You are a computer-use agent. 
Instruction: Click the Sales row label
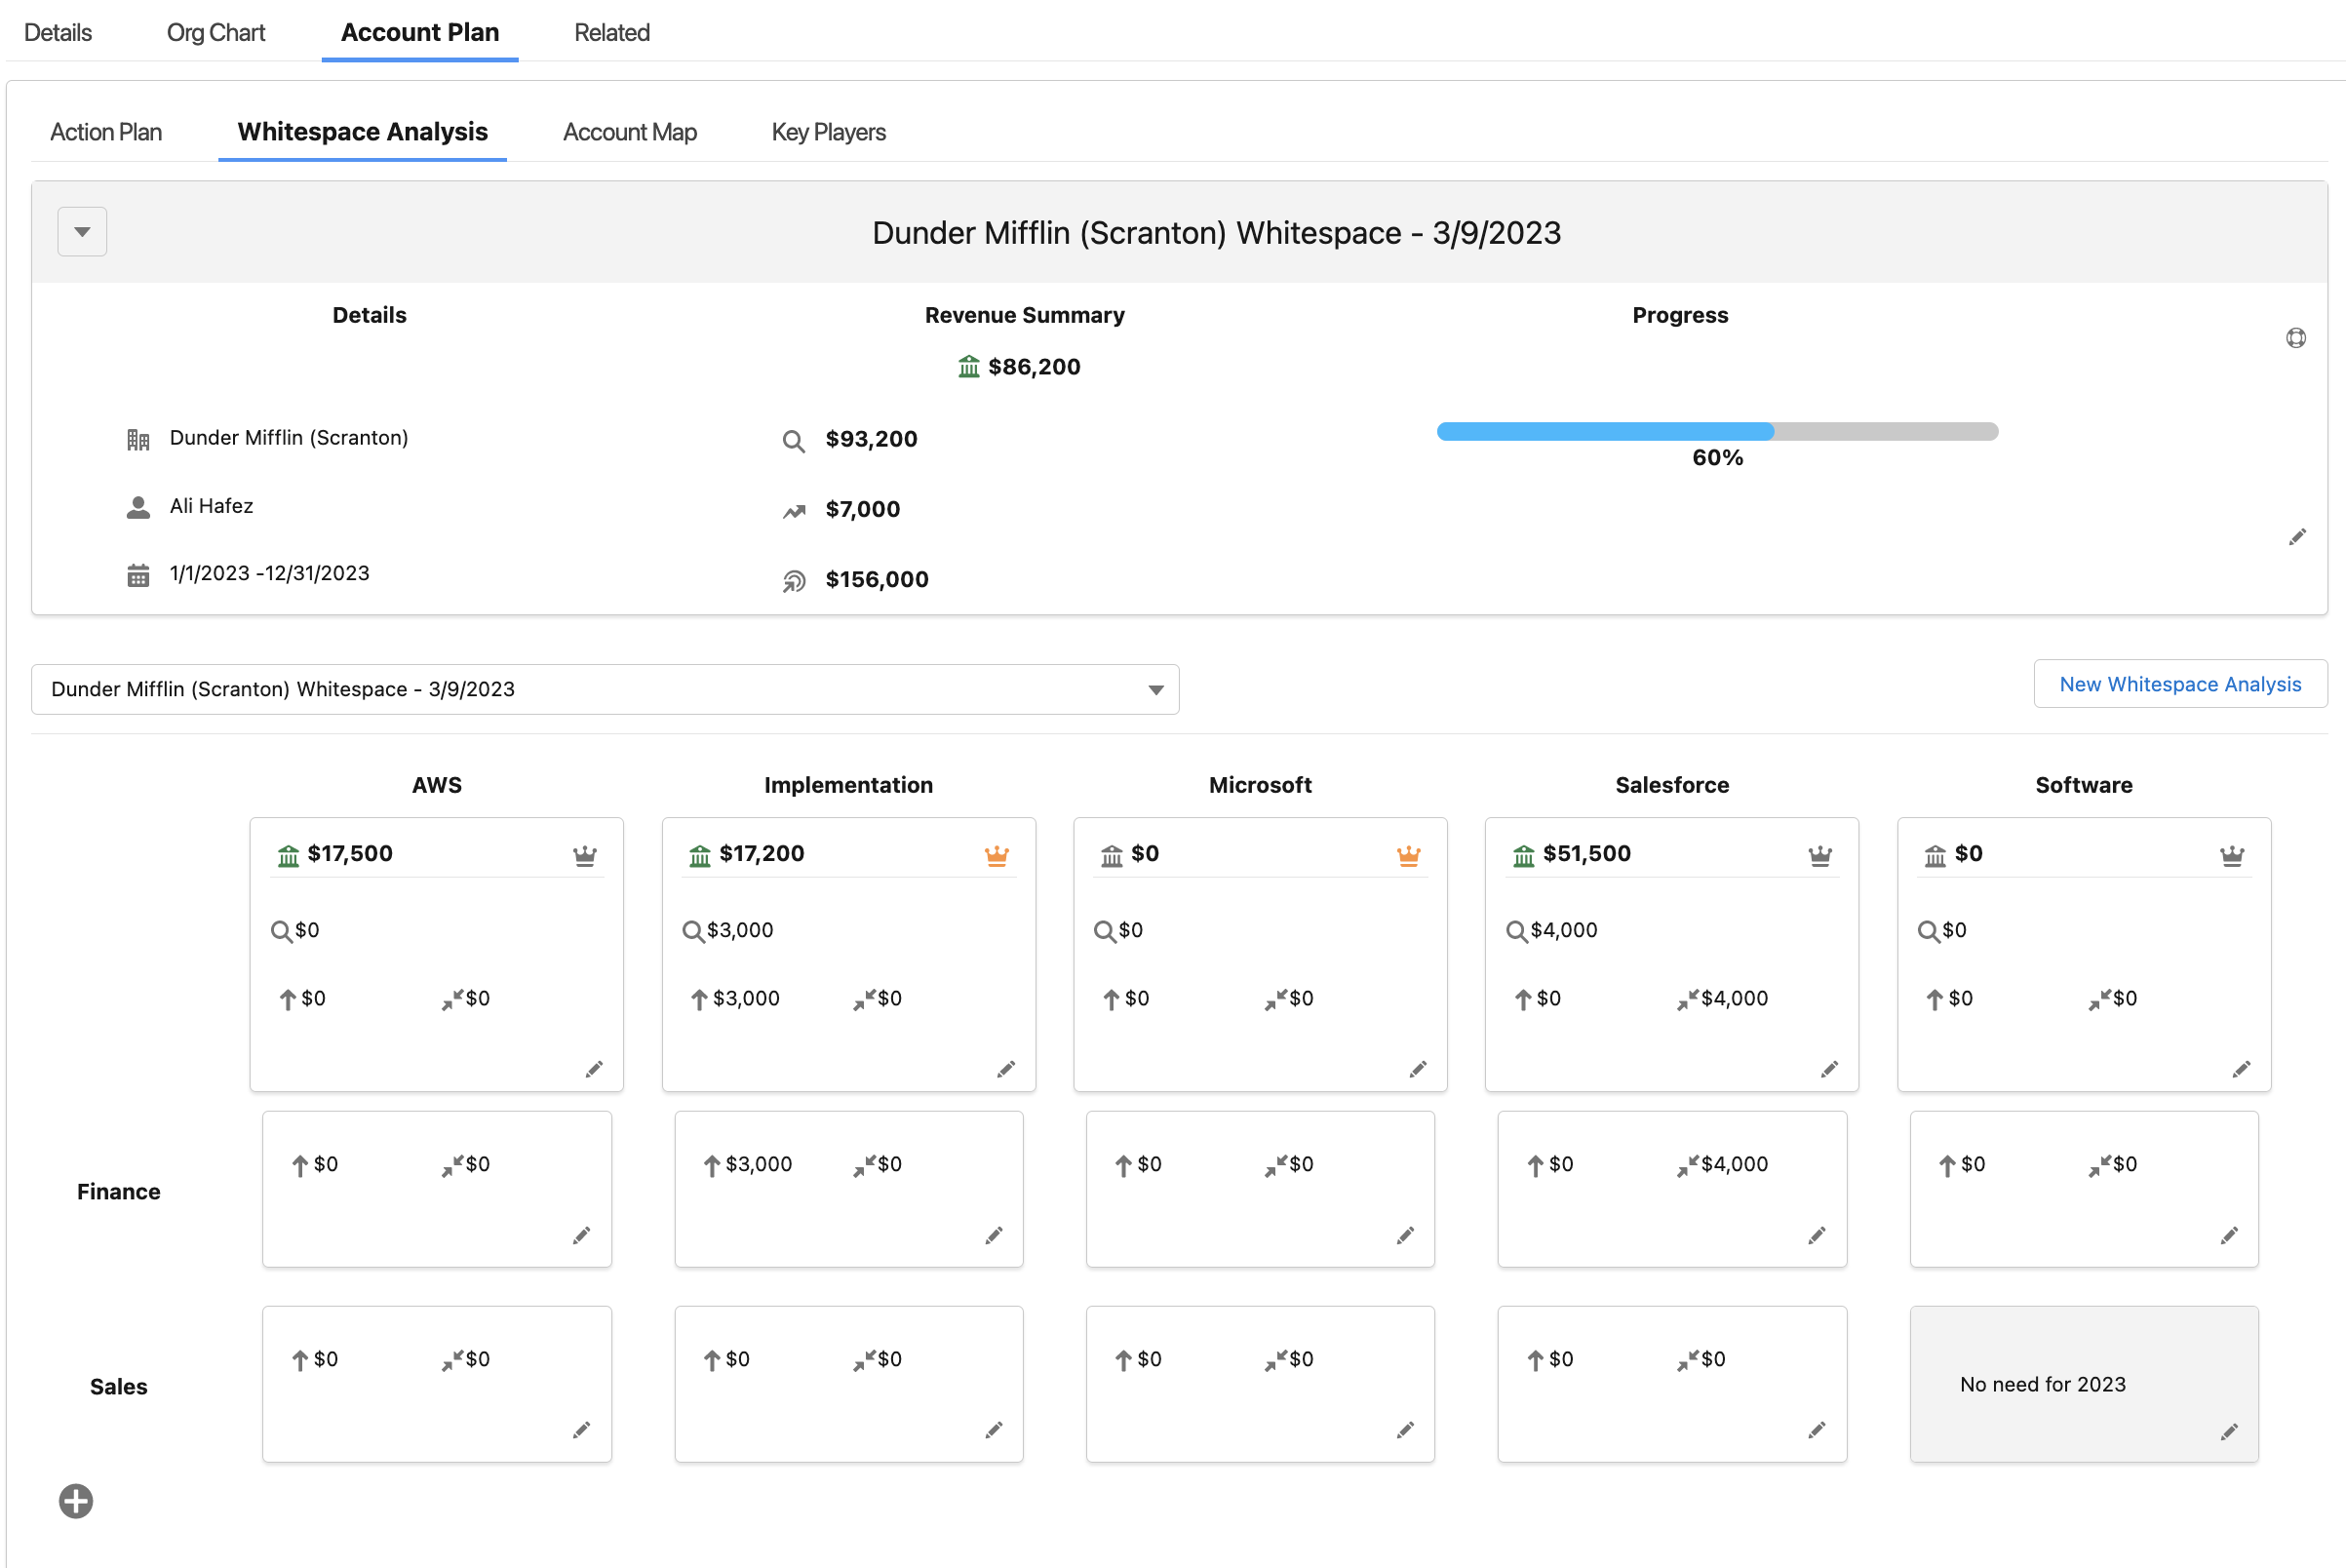click(x=119, y=1387)
